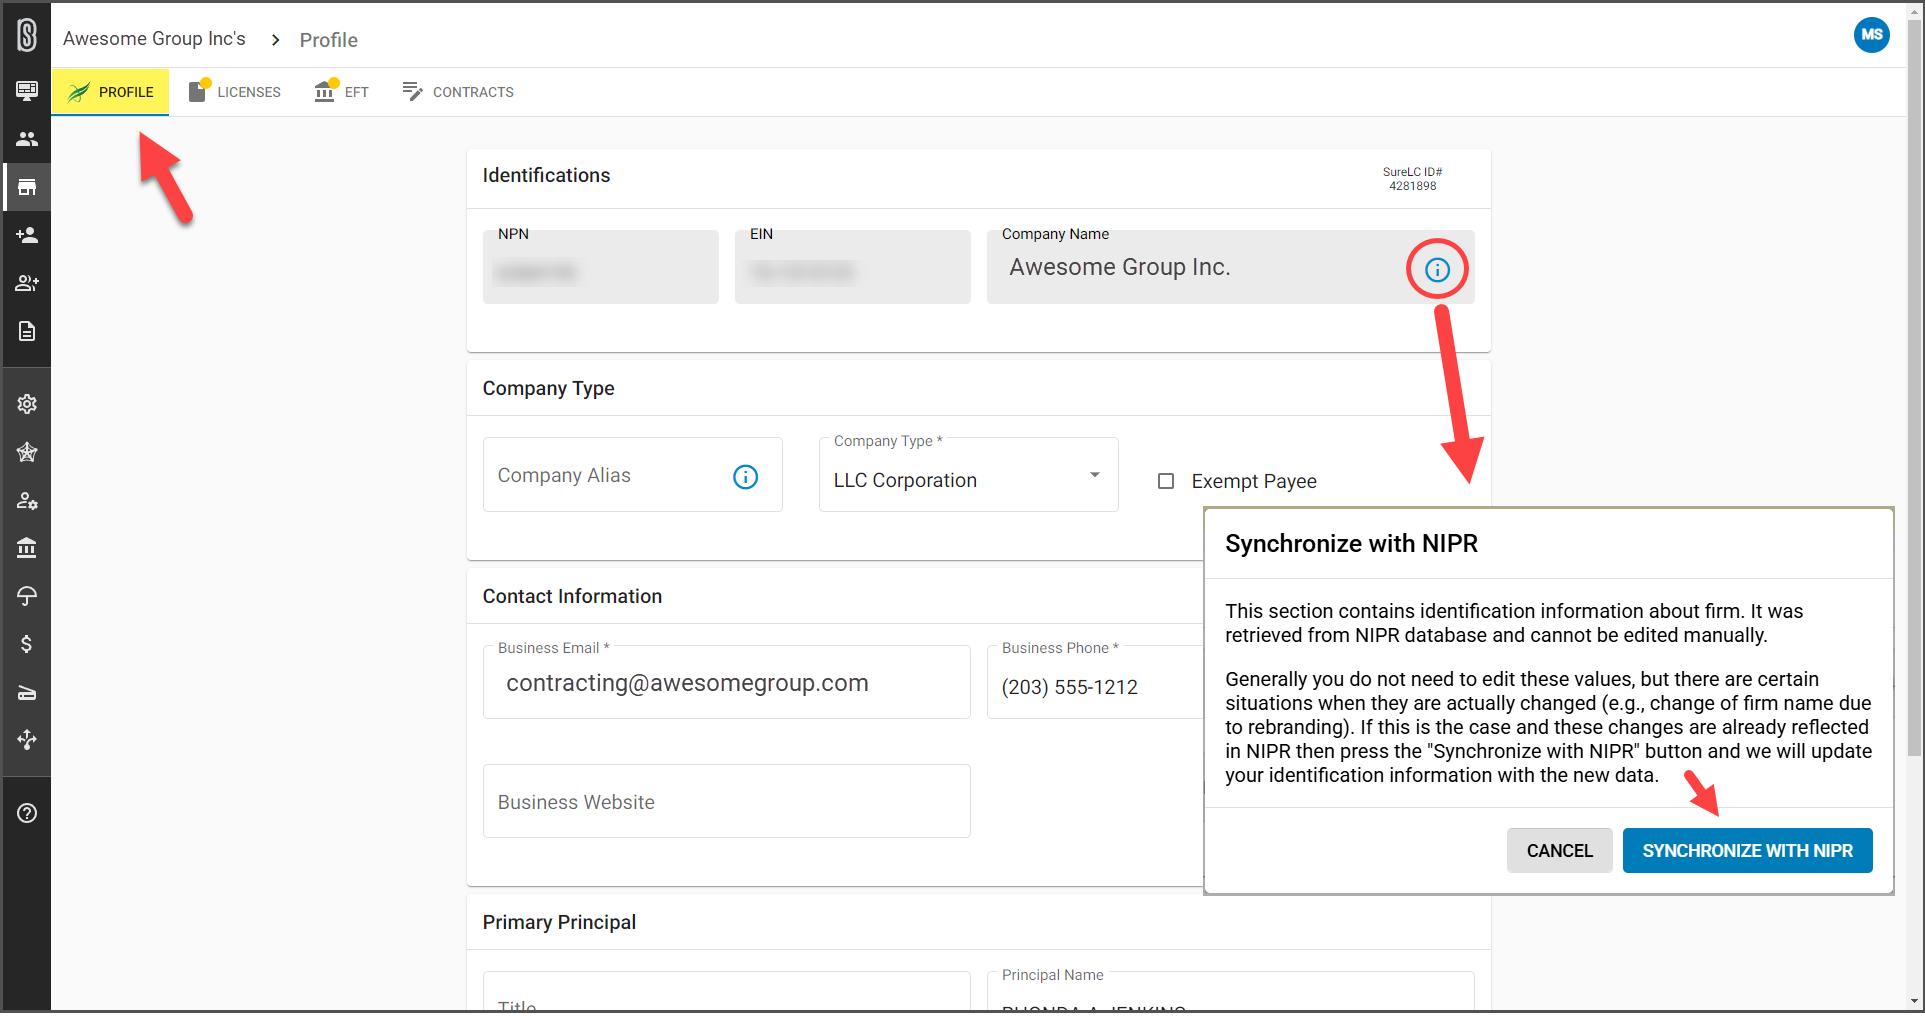Image resolution: width=1925 pixels, height=1016 pixels.
Task: Click the EIN field
Action: click(x=852, y=267)
